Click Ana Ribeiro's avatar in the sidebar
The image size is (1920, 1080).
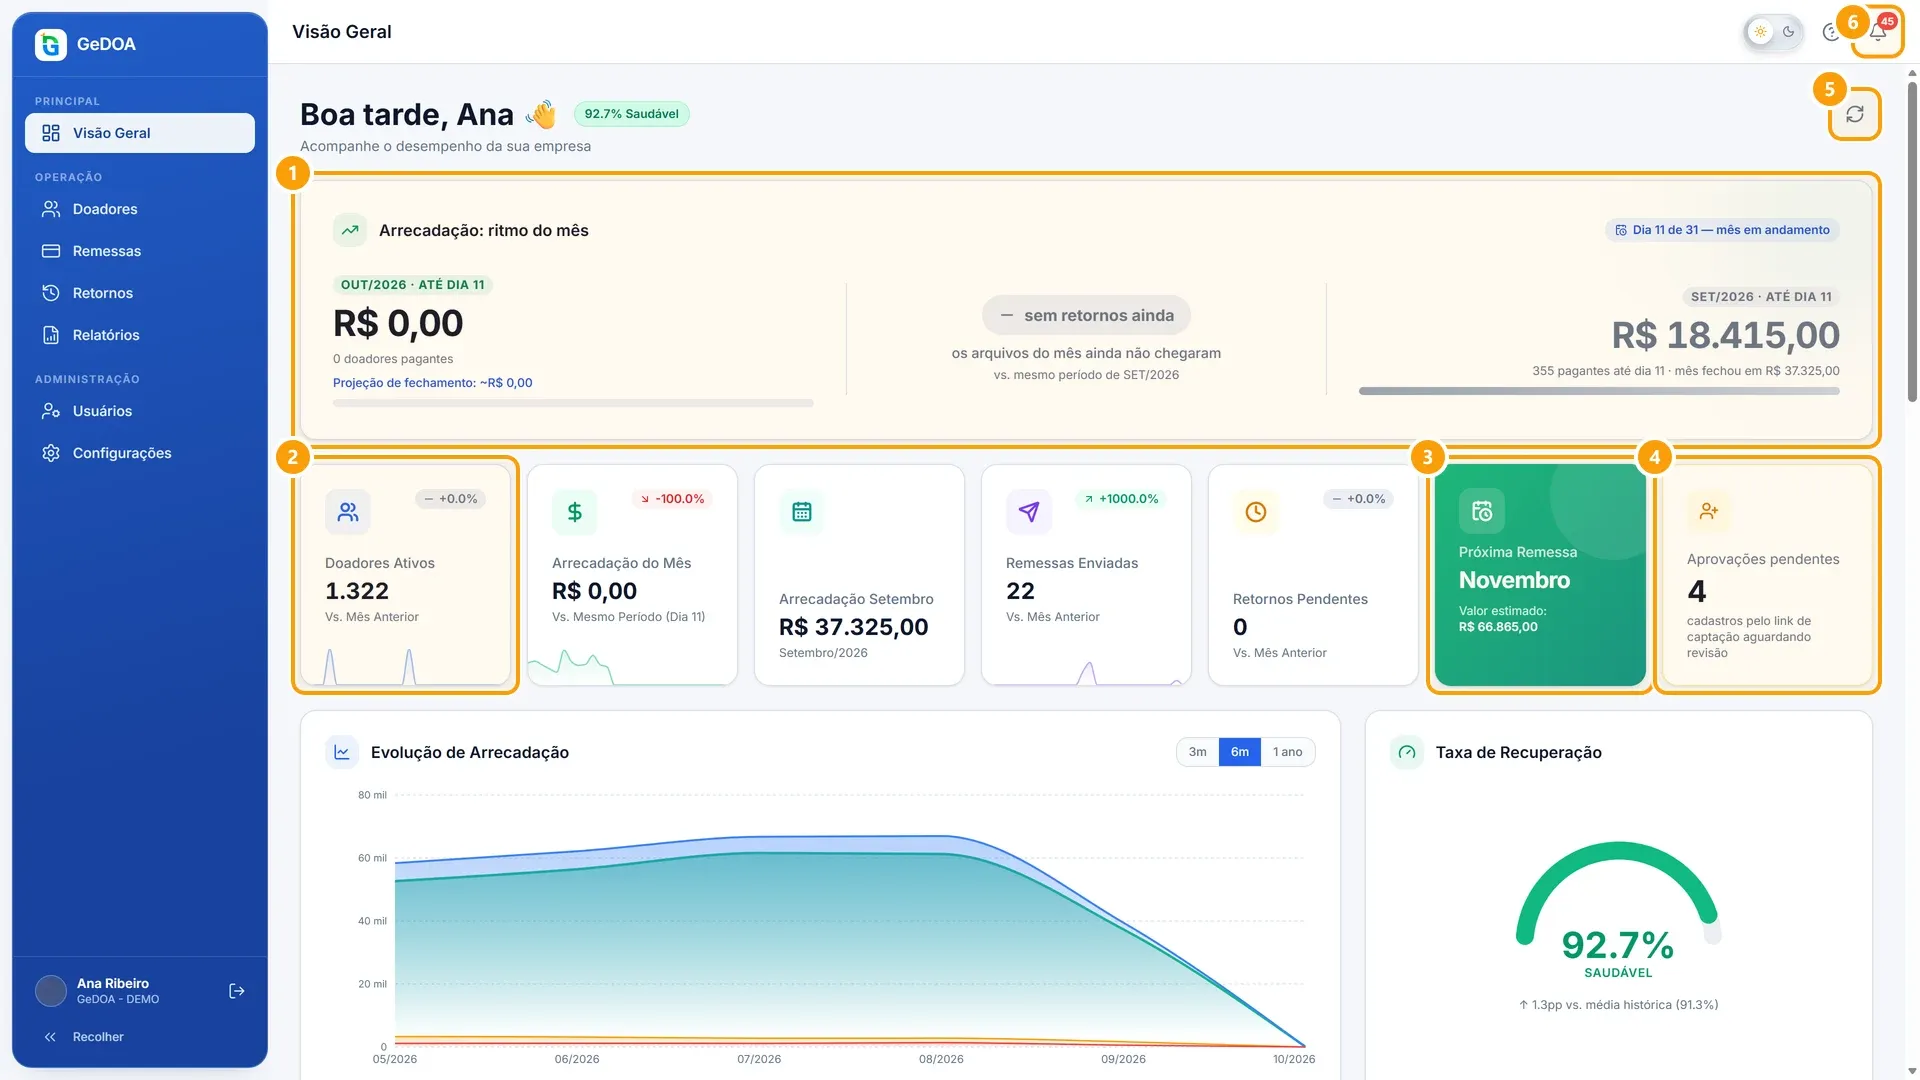tap(51, 991)
